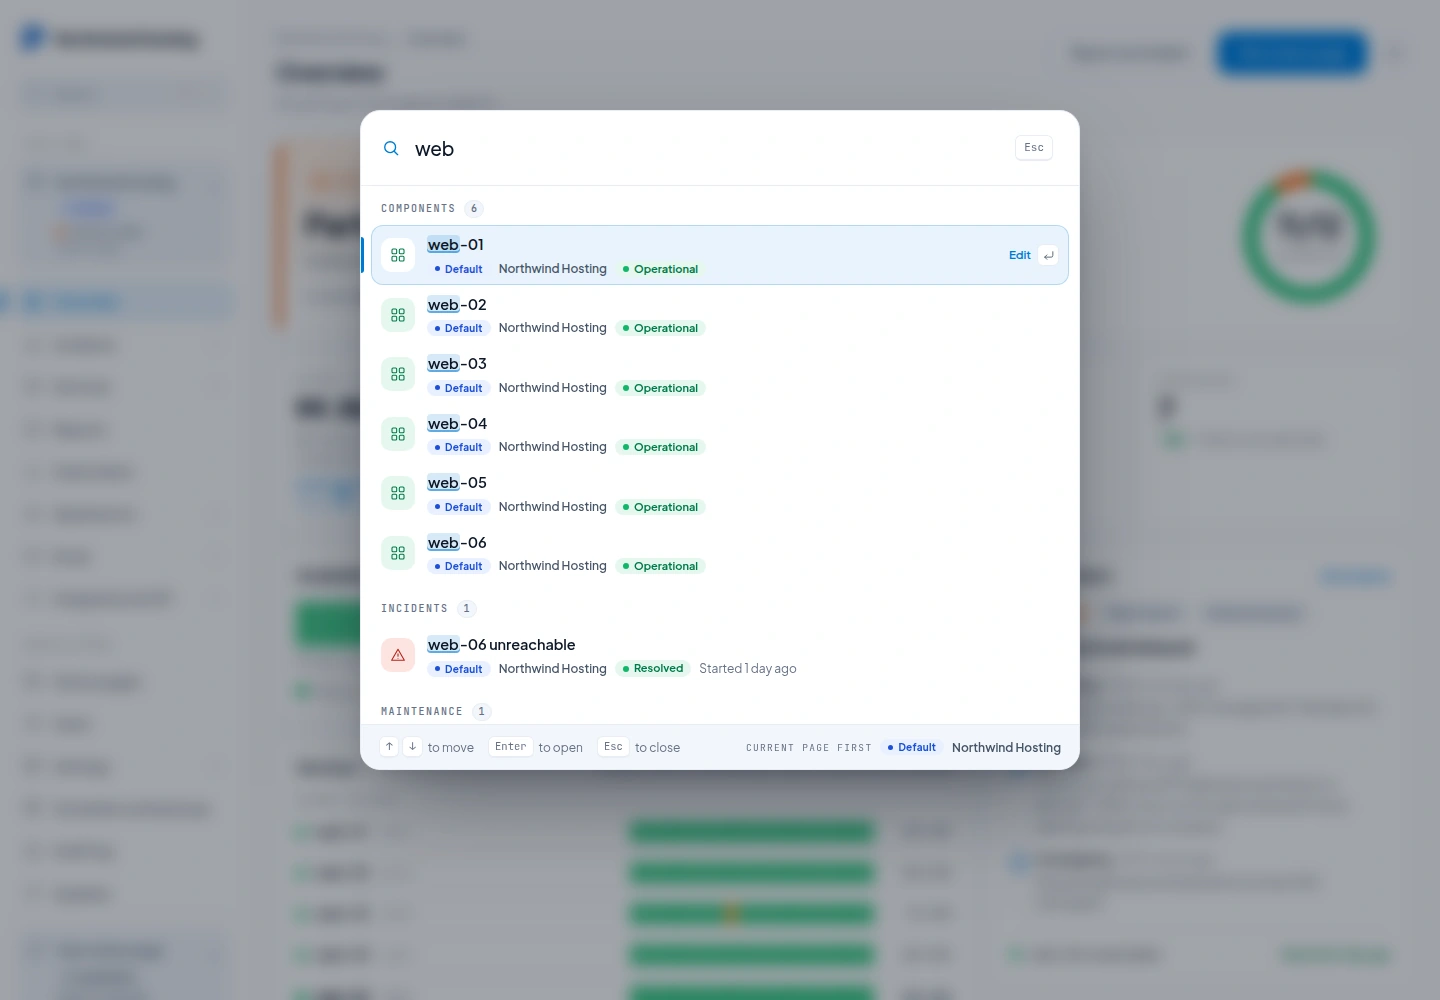Click the Default tag on web-02
Screen dimensions: 1440x1000
click(459, 328)
